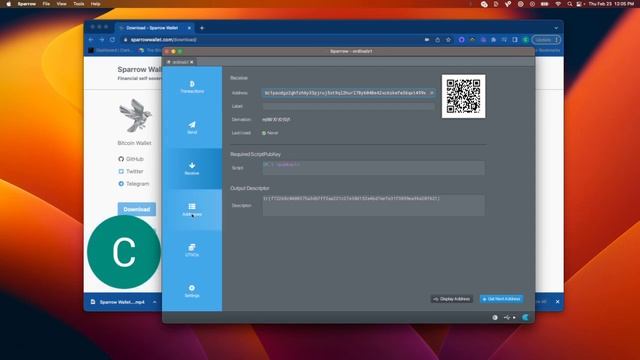The height and width of the screenshot is (360, 640).
Task: Click the receive address QR code image
Action: [463, 96]
